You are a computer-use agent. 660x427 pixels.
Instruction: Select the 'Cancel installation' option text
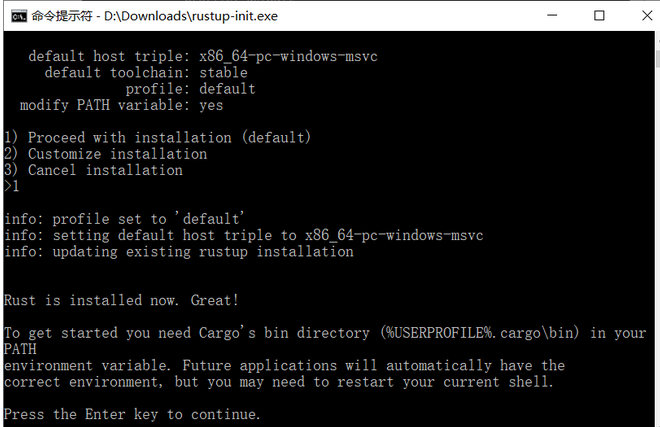[x=105, y=170]
